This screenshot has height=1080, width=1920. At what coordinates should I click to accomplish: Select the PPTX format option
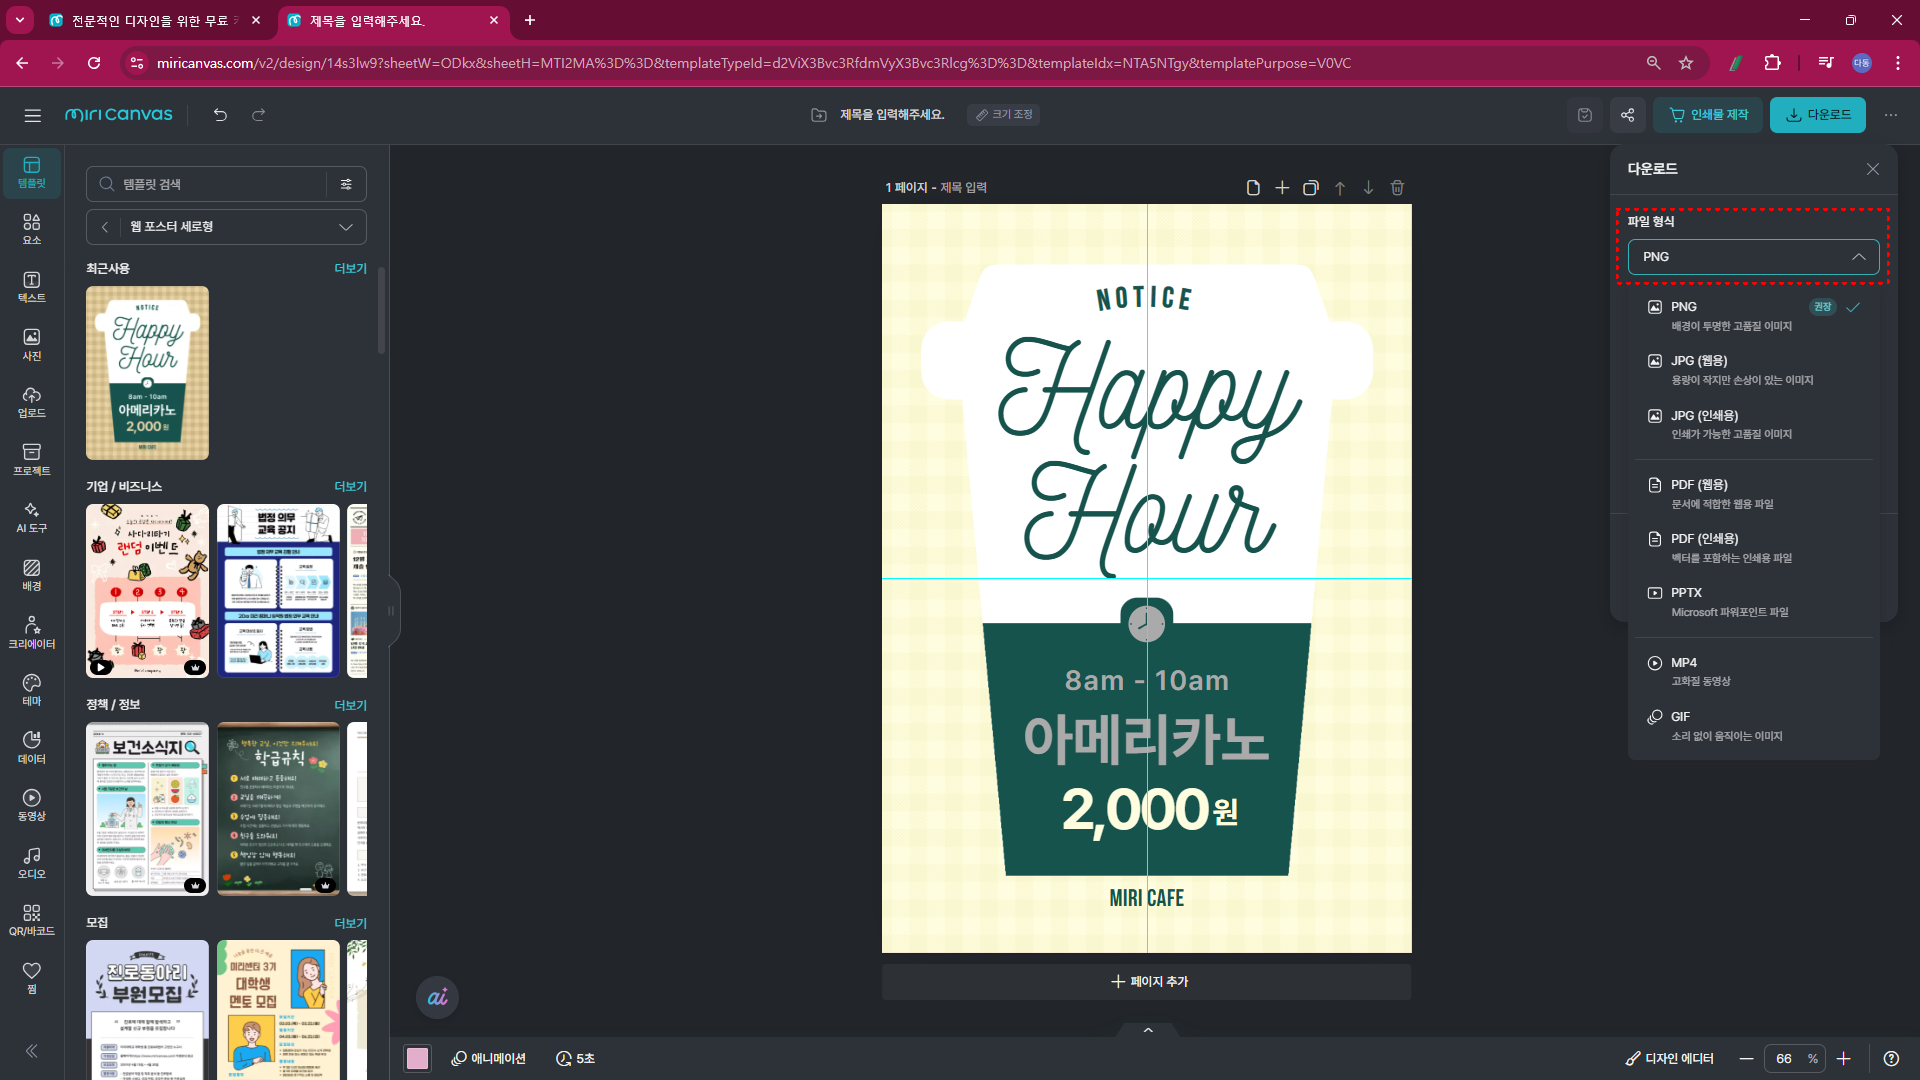[1753, 602]
